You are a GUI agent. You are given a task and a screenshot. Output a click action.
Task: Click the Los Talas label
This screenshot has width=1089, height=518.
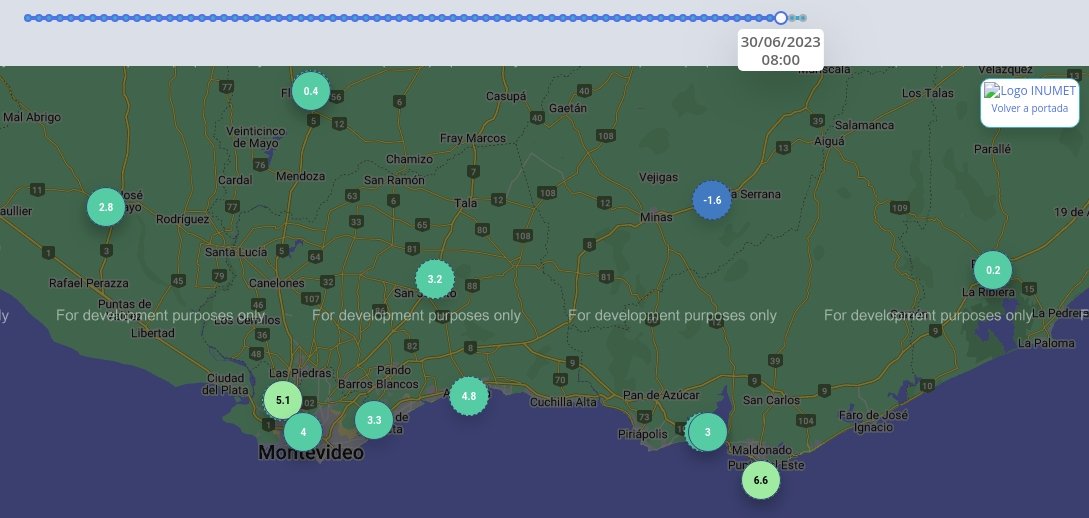(x=927, y=92)
